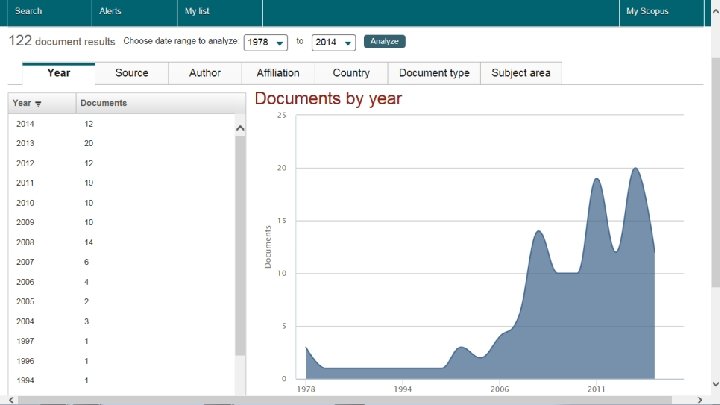Select the Country tab

(x=351, y=73)
